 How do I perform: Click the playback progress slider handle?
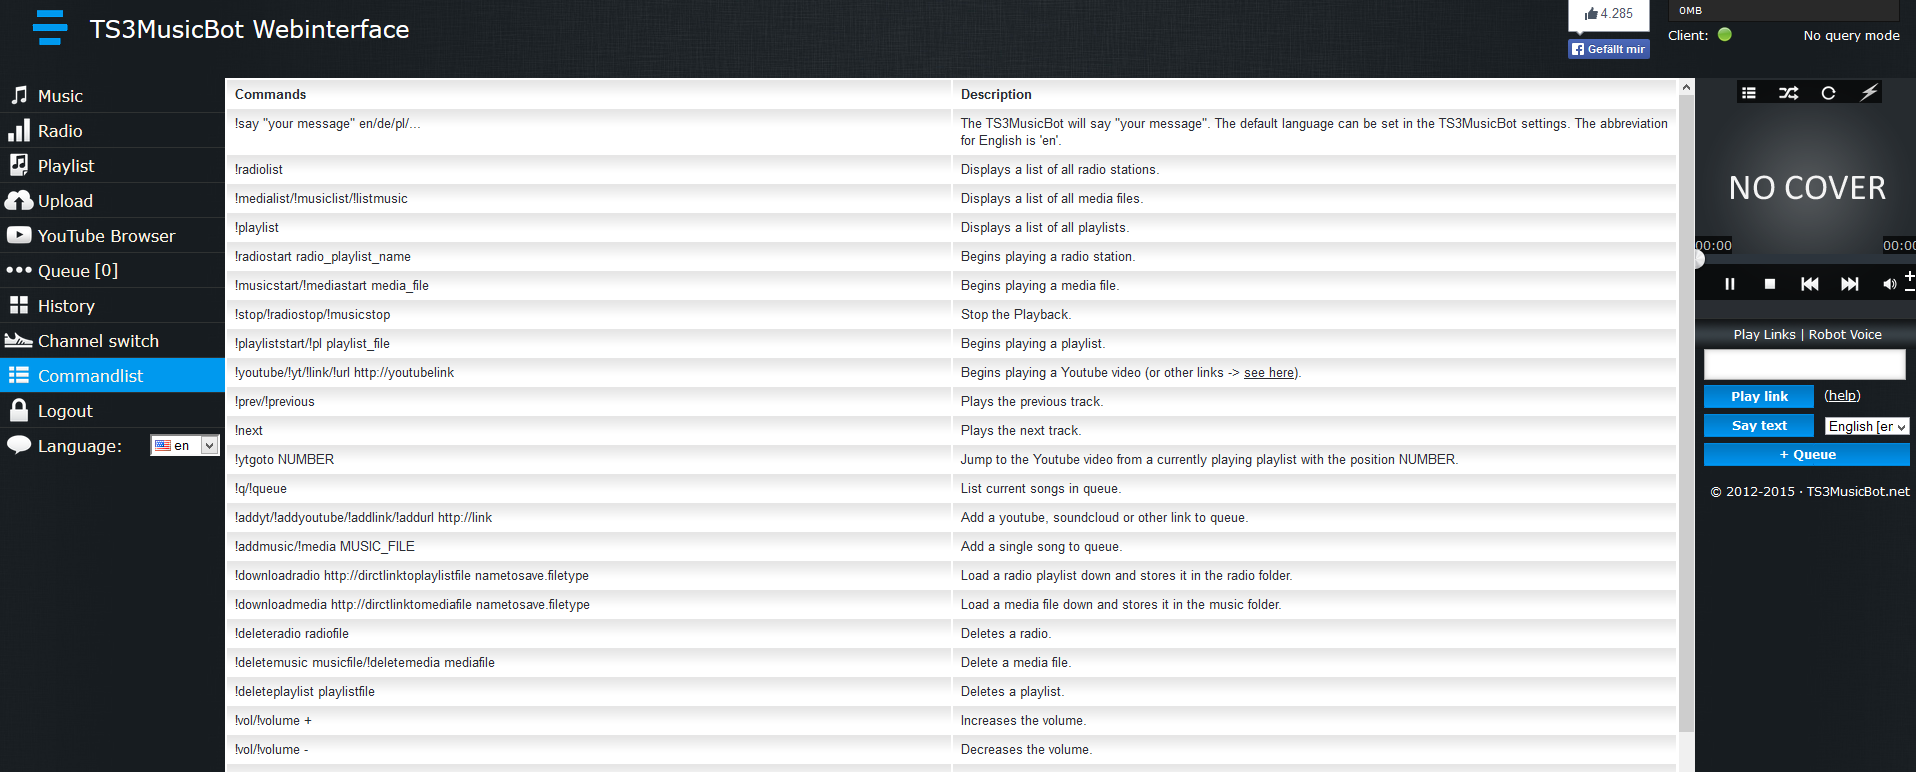[x=1698, y=260]
